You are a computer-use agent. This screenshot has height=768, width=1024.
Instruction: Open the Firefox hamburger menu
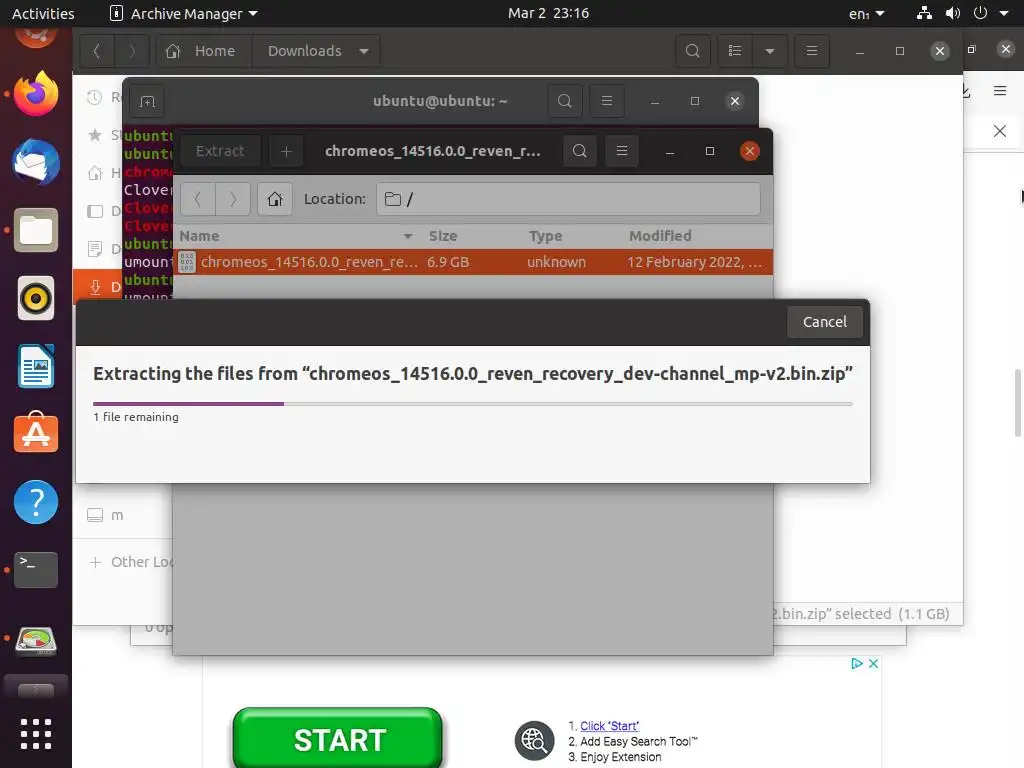[1000, 91]
